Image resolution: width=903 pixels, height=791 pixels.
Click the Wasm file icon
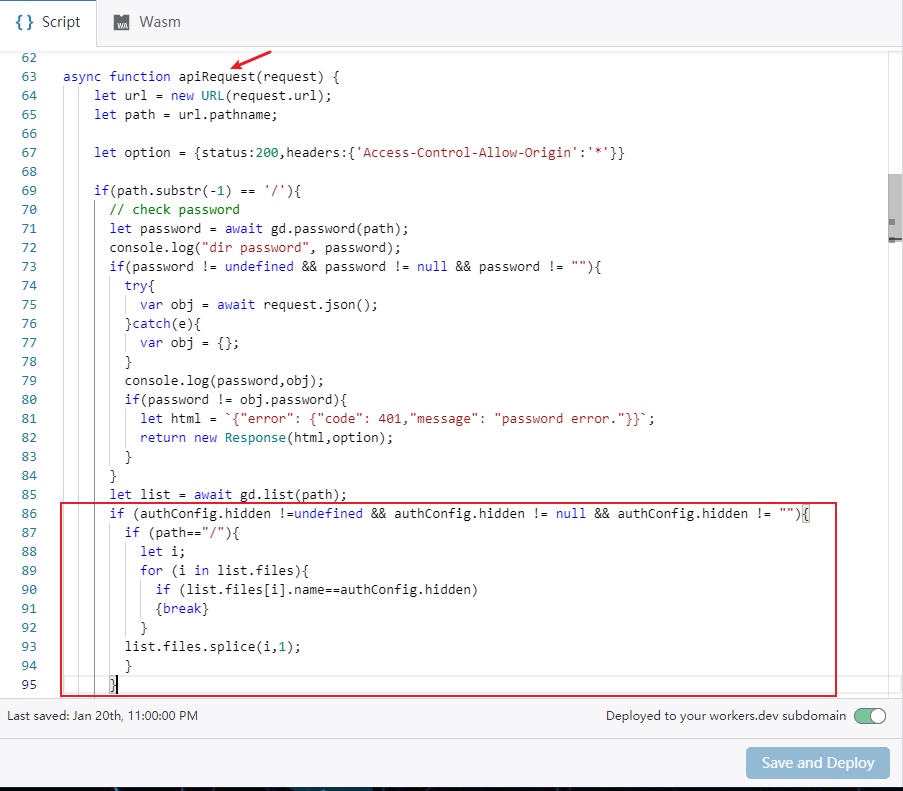(121, 22)
